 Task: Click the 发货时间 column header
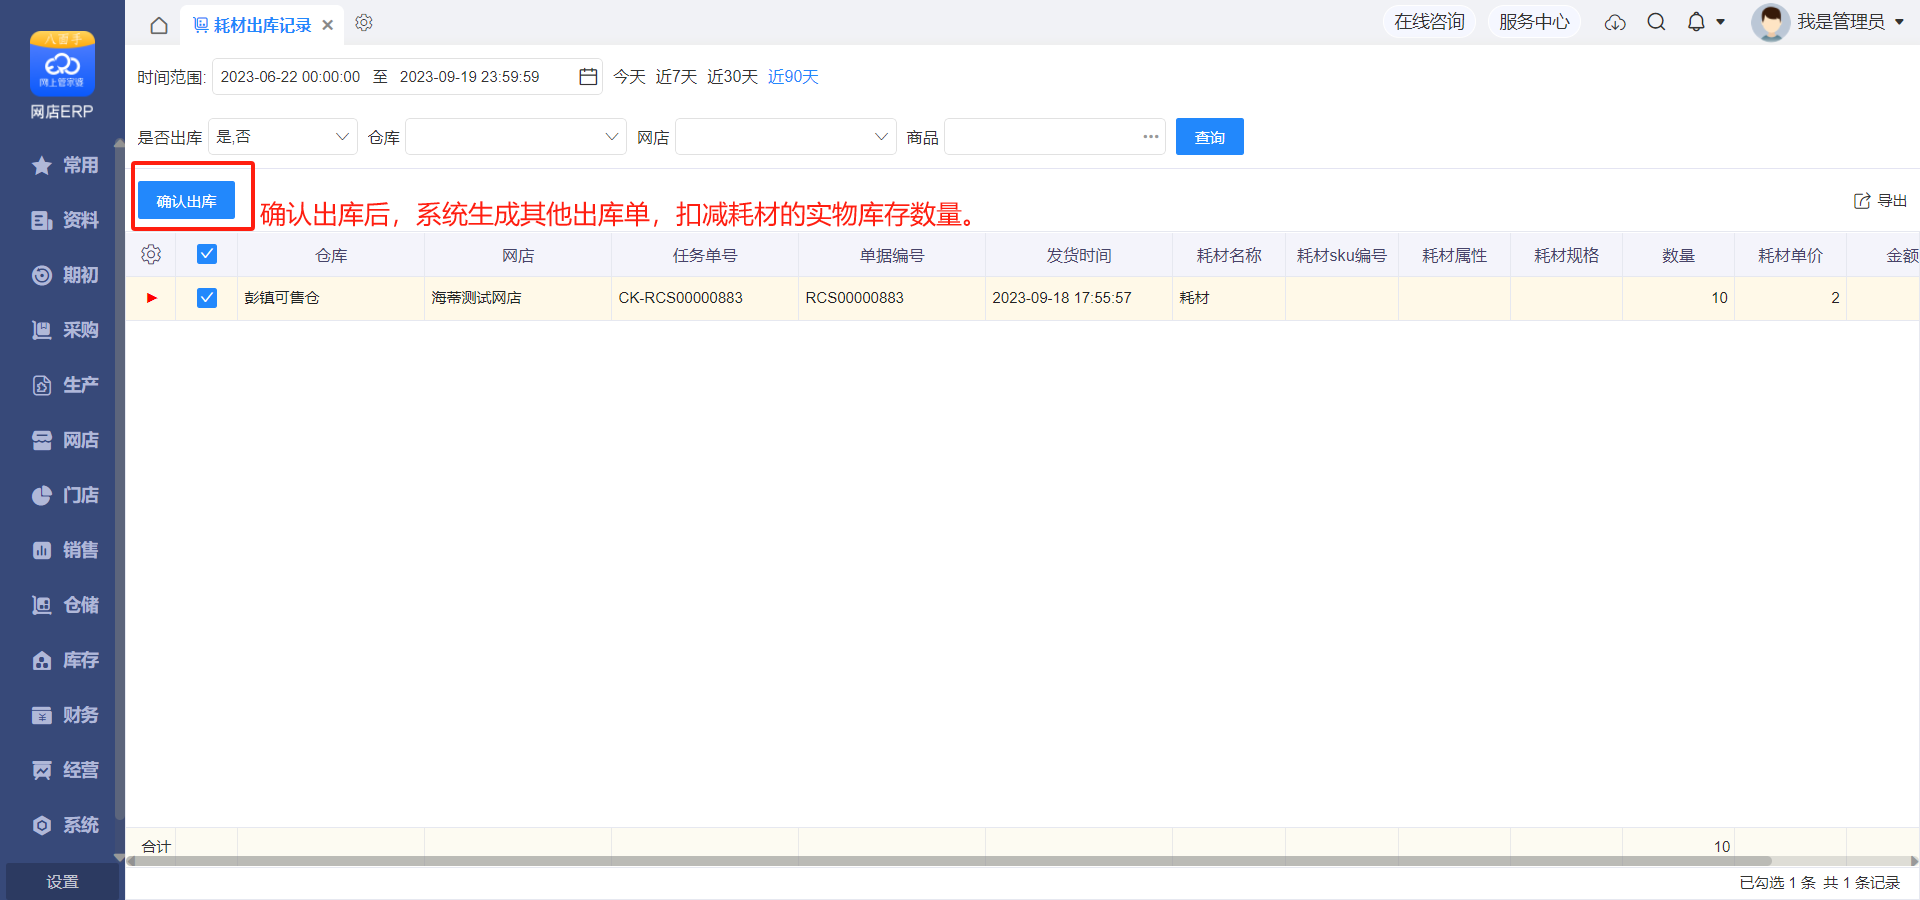tap(1079, 256)
